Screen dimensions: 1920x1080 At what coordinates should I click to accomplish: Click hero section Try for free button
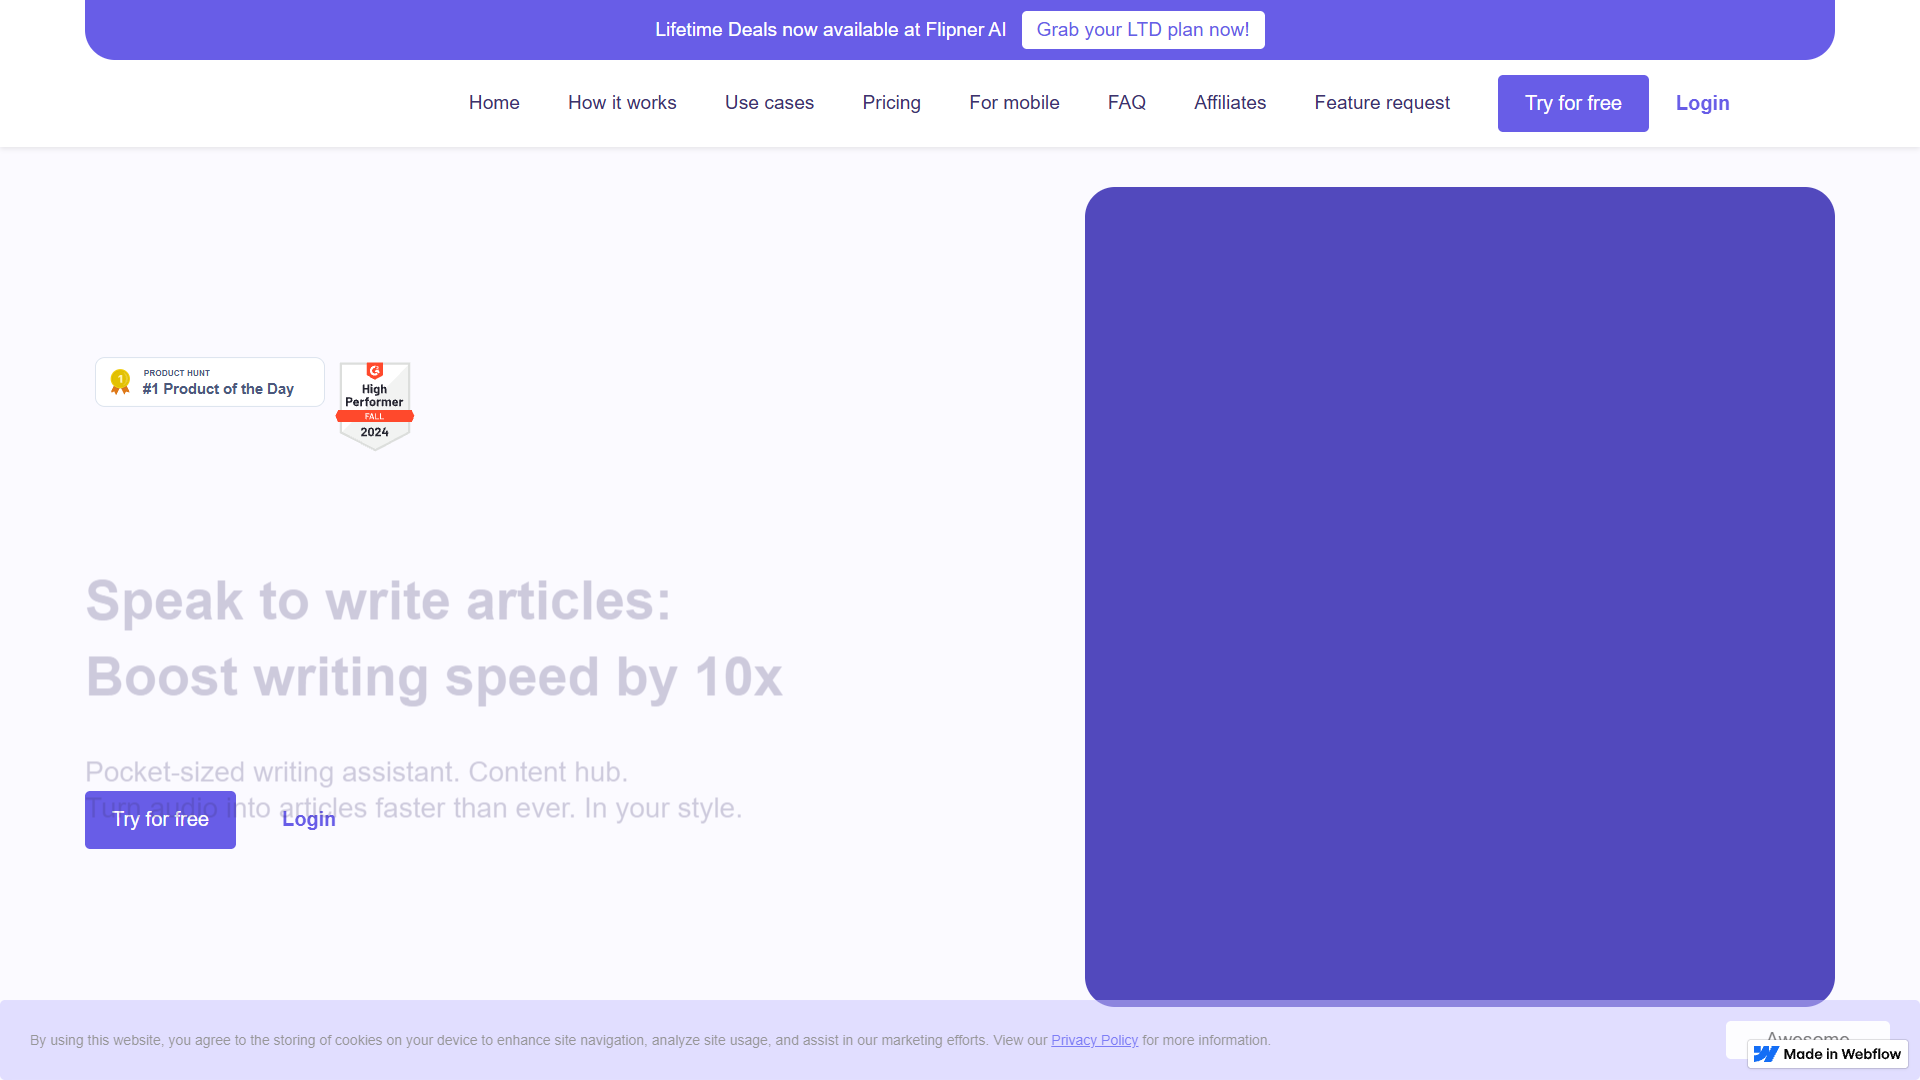(x=160, y=820)
